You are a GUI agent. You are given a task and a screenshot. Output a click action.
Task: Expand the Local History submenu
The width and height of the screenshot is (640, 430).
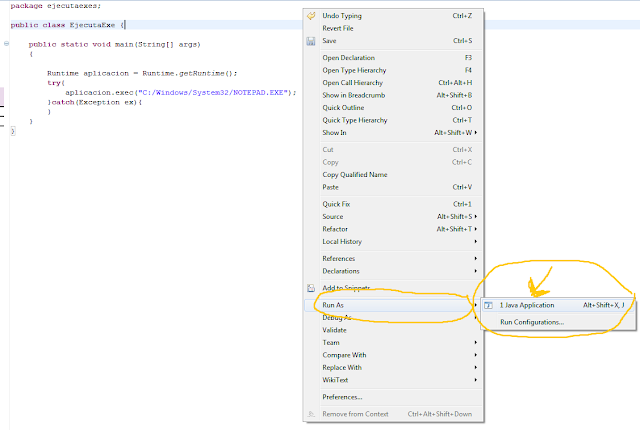[x=393, y=242]
